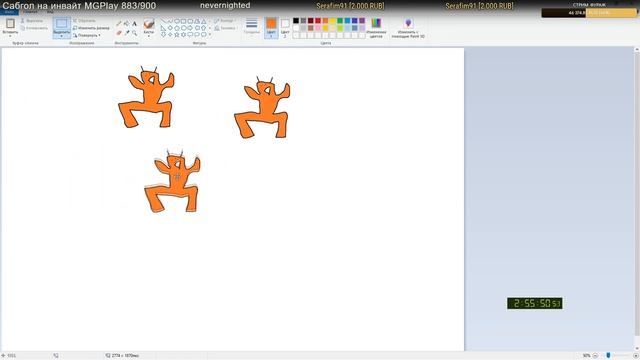This screenshot has height=360, width=640.
Task: Select the Magnifier zoom tool
Action: point(134,33)
